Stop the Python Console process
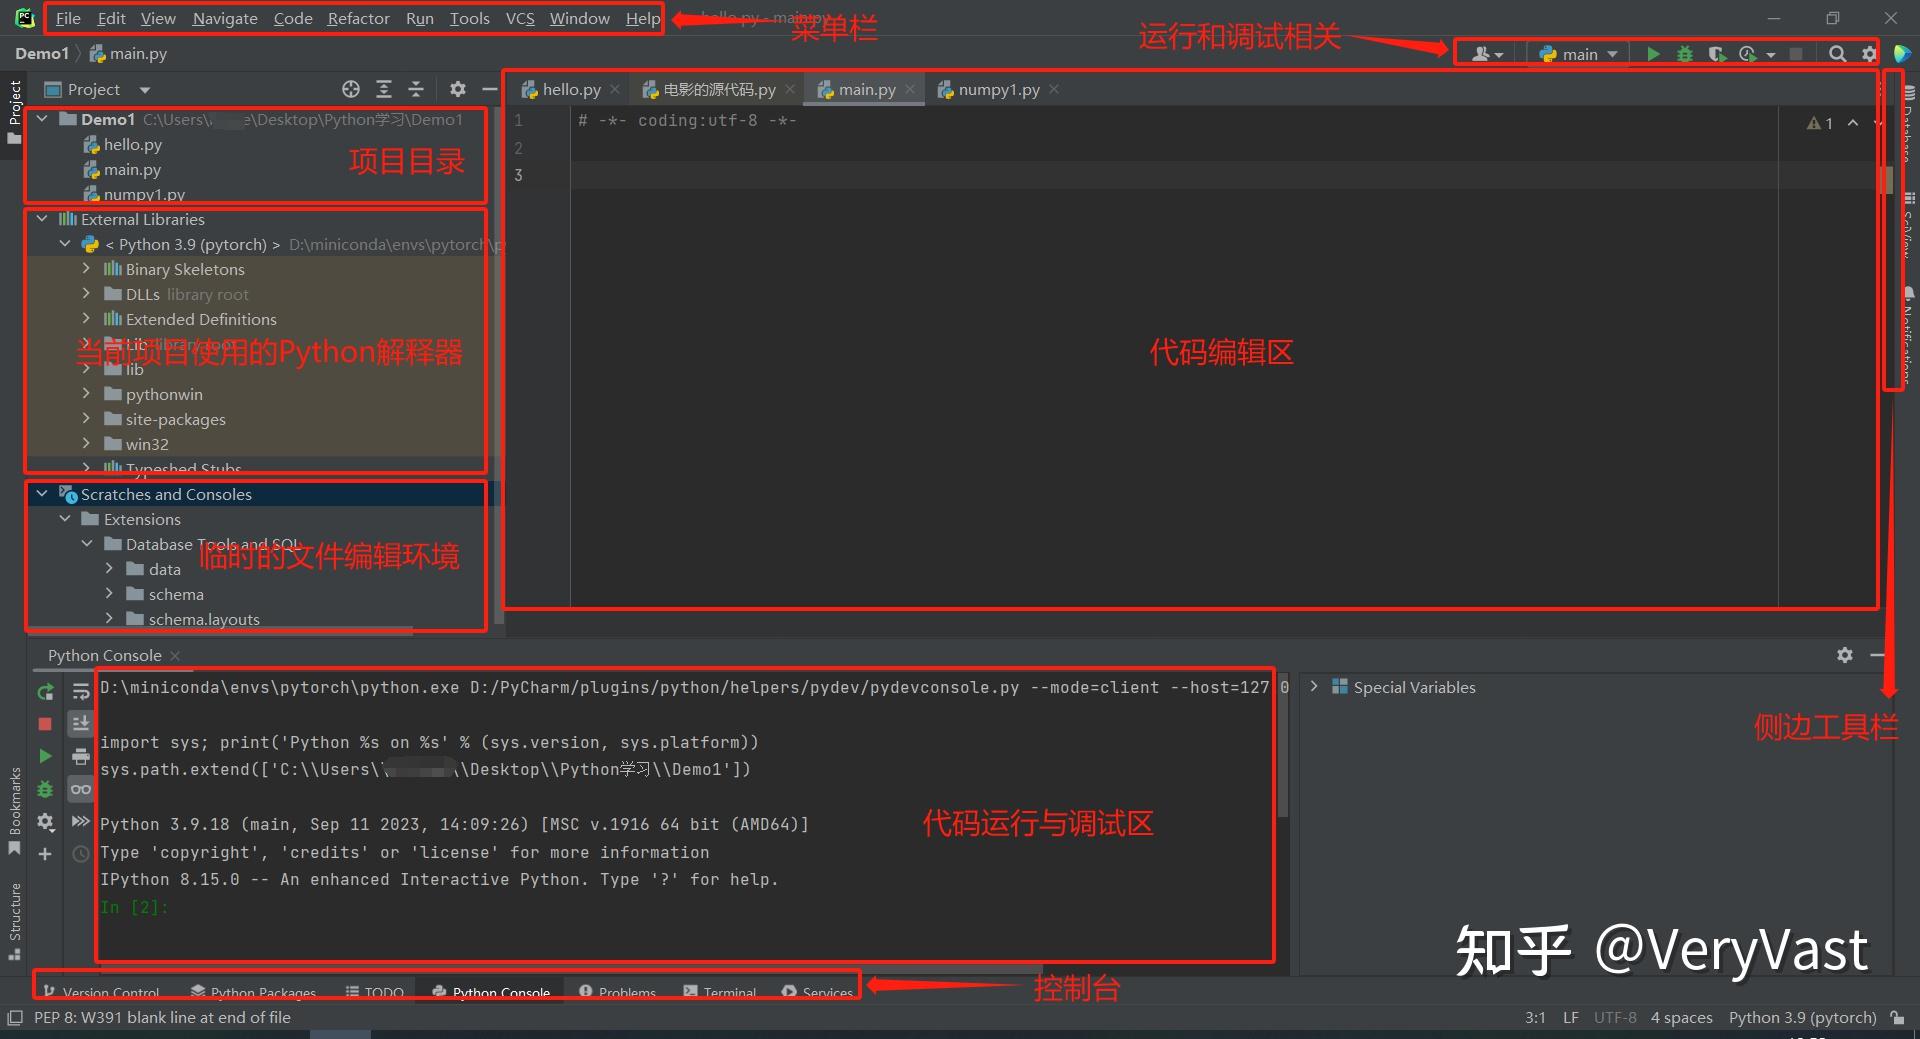The width and height of the screenshot is (1920, 1039). pyautogui.click(x=45, y=722)
